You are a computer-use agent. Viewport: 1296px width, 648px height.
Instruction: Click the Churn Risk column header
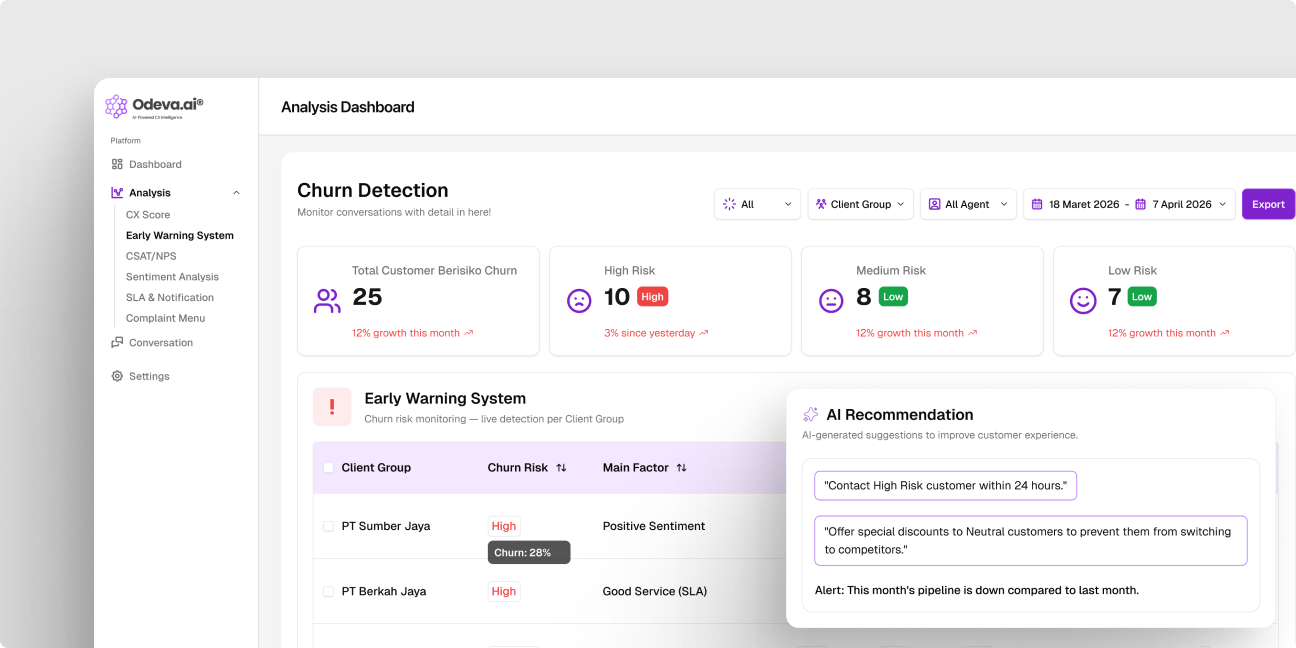(x=518, y=467)
